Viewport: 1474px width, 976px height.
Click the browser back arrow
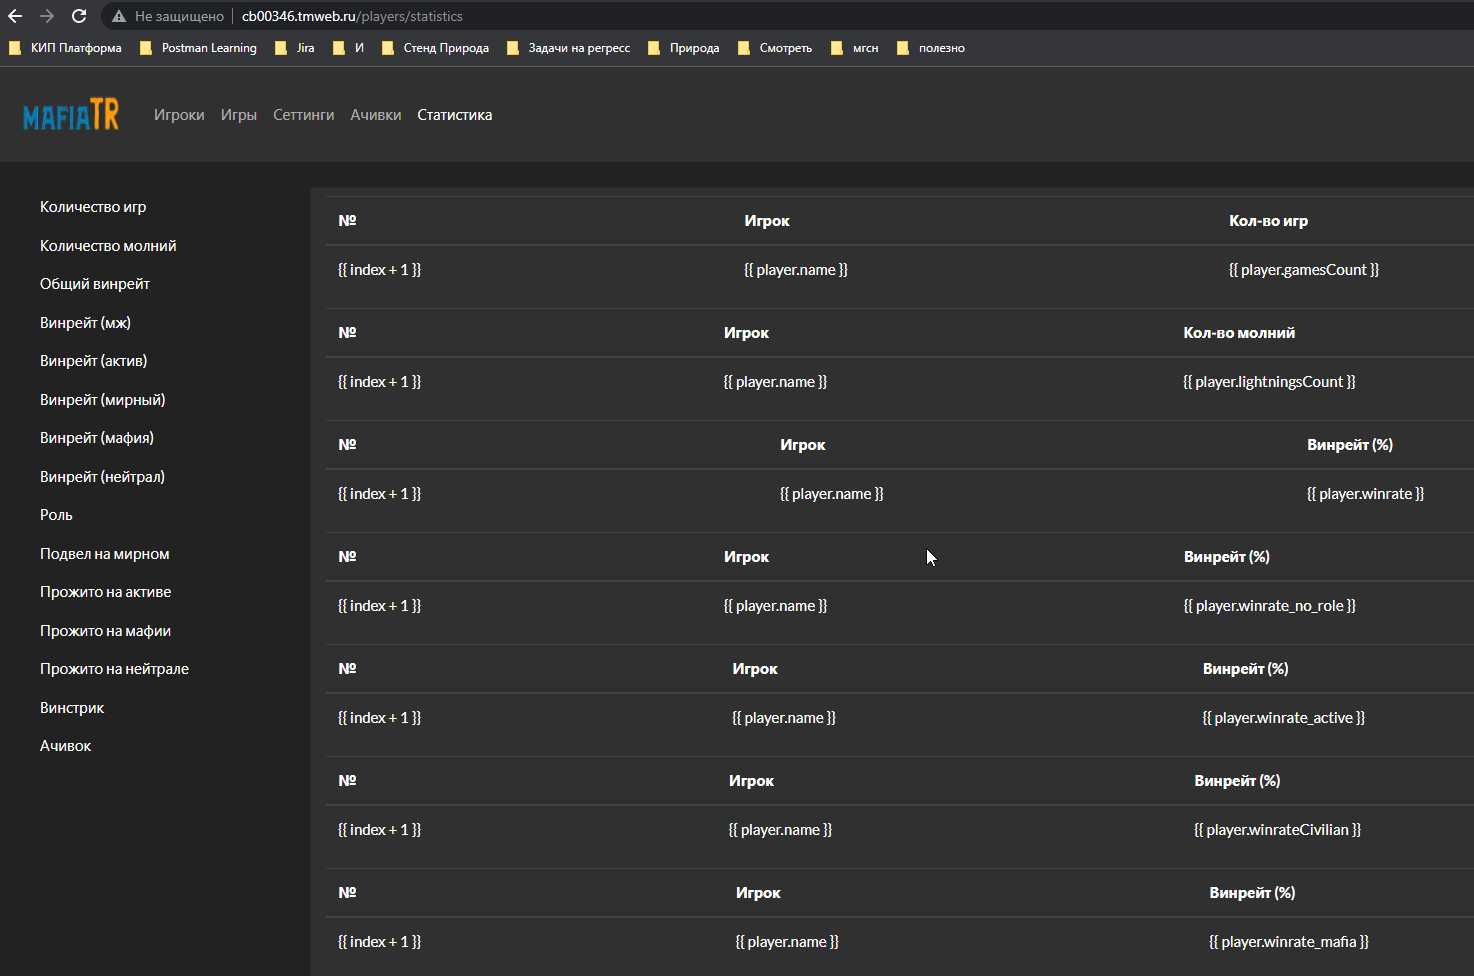tap(15, 16)
